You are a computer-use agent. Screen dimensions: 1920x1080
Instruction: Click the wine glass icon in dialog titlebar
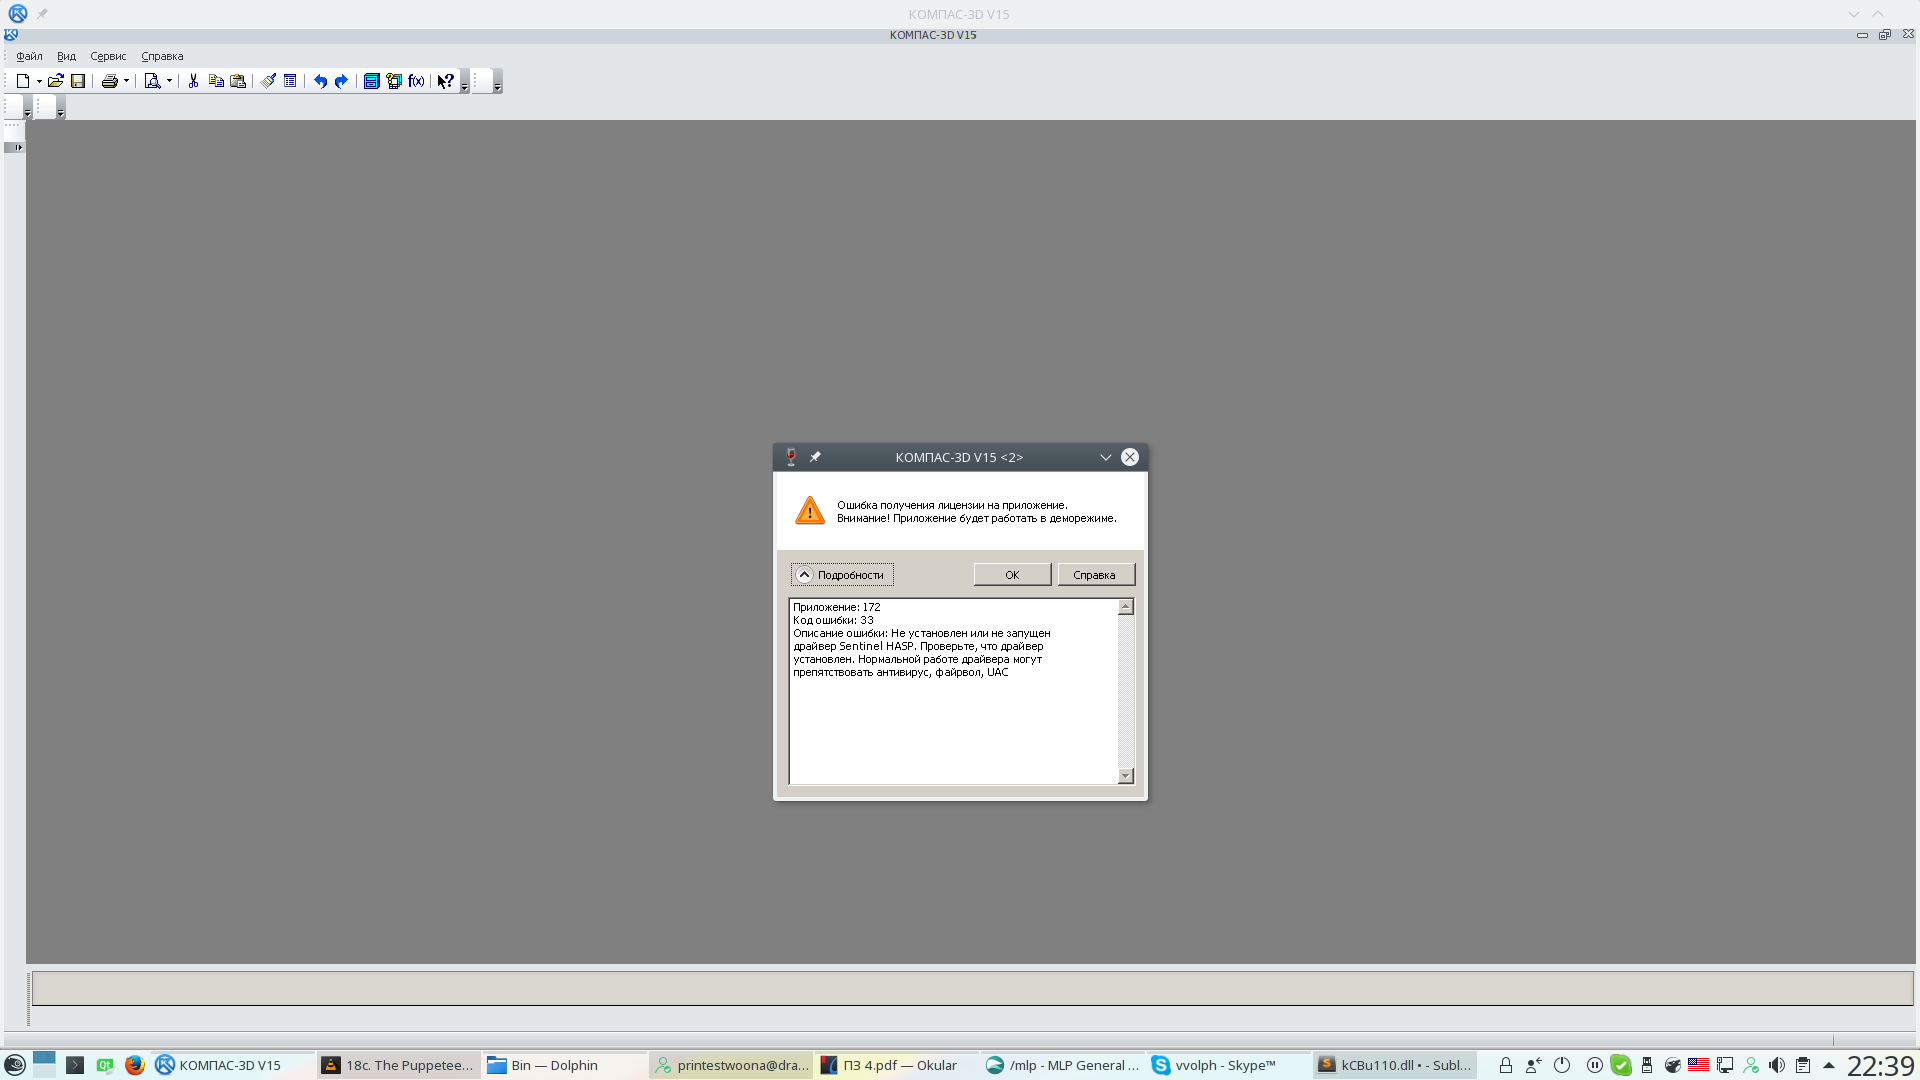[791, 457]
